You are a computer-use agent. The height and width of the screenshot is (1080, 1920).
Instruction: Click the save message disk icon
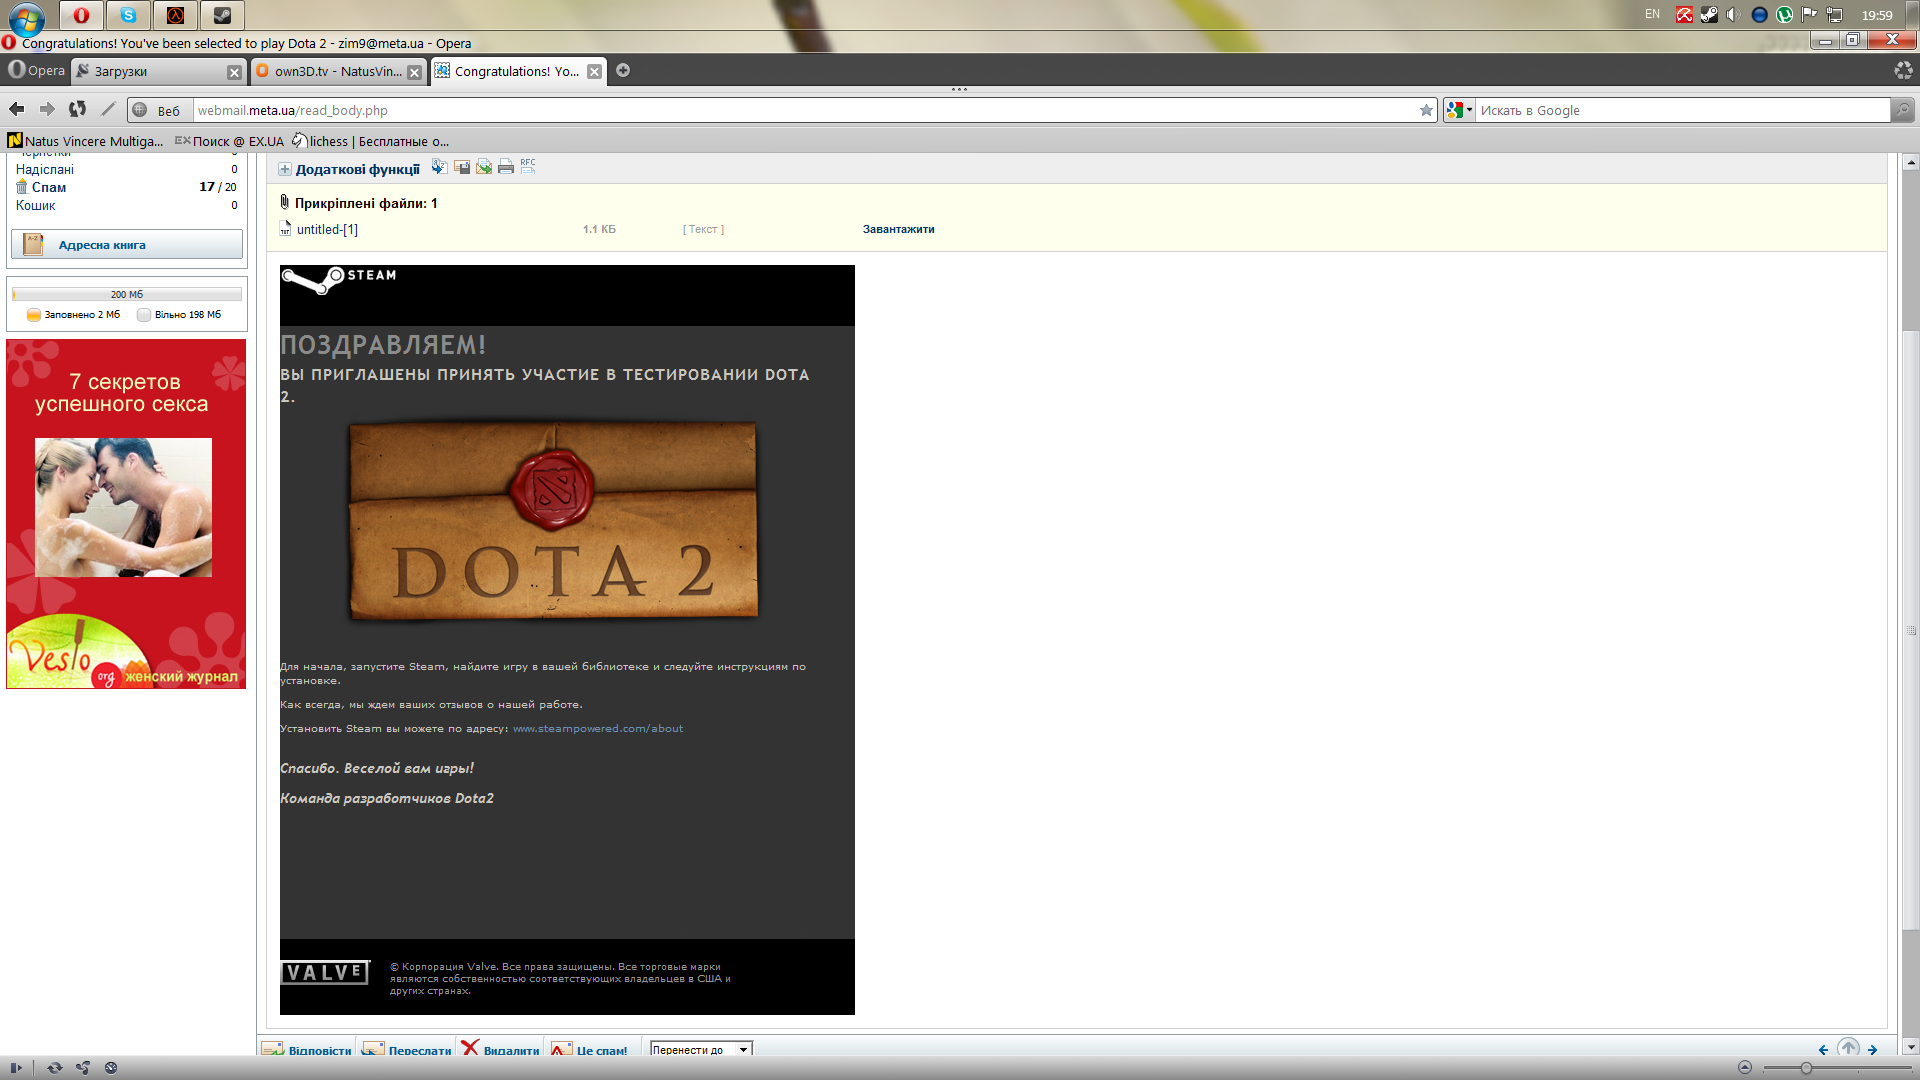pos(462,167)
